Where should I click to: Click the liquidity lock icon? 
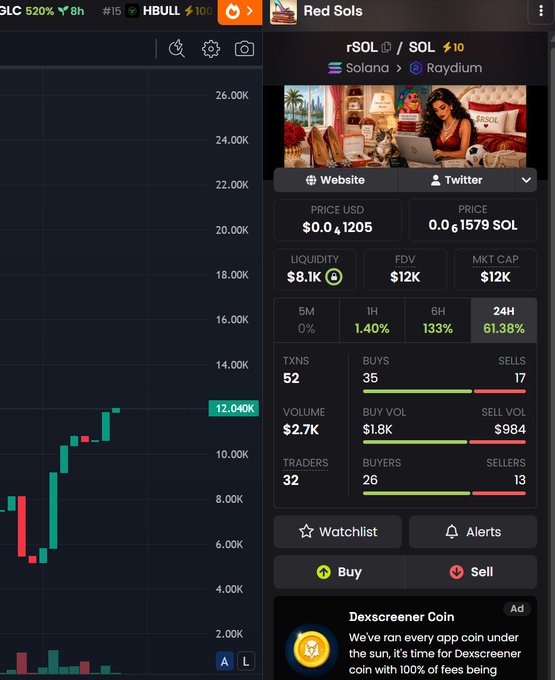334,277
